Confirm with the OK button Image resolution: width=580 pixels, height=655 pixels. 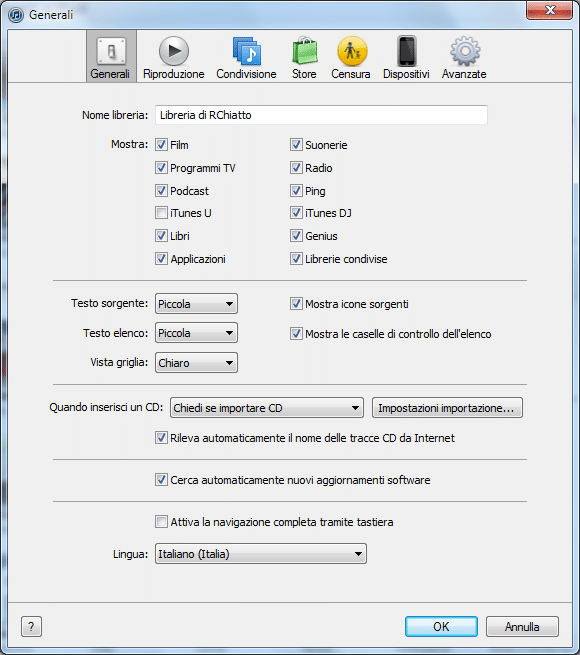[441, 627]
